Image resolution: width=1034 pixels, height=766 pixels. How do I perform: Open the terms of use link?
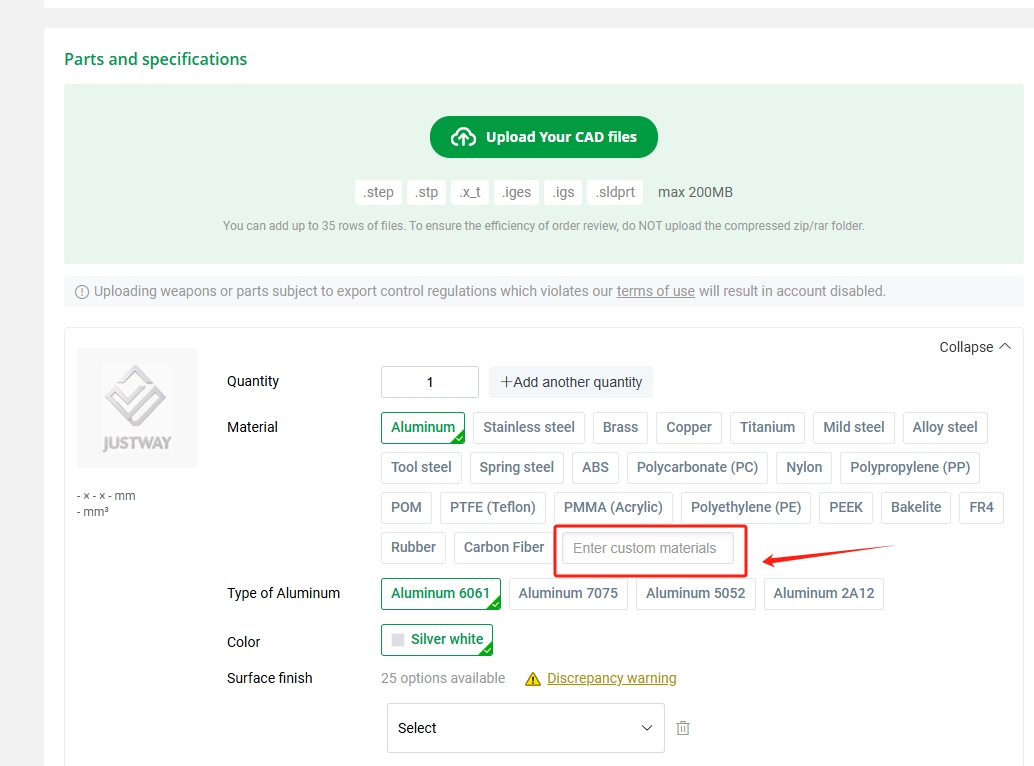655,291
